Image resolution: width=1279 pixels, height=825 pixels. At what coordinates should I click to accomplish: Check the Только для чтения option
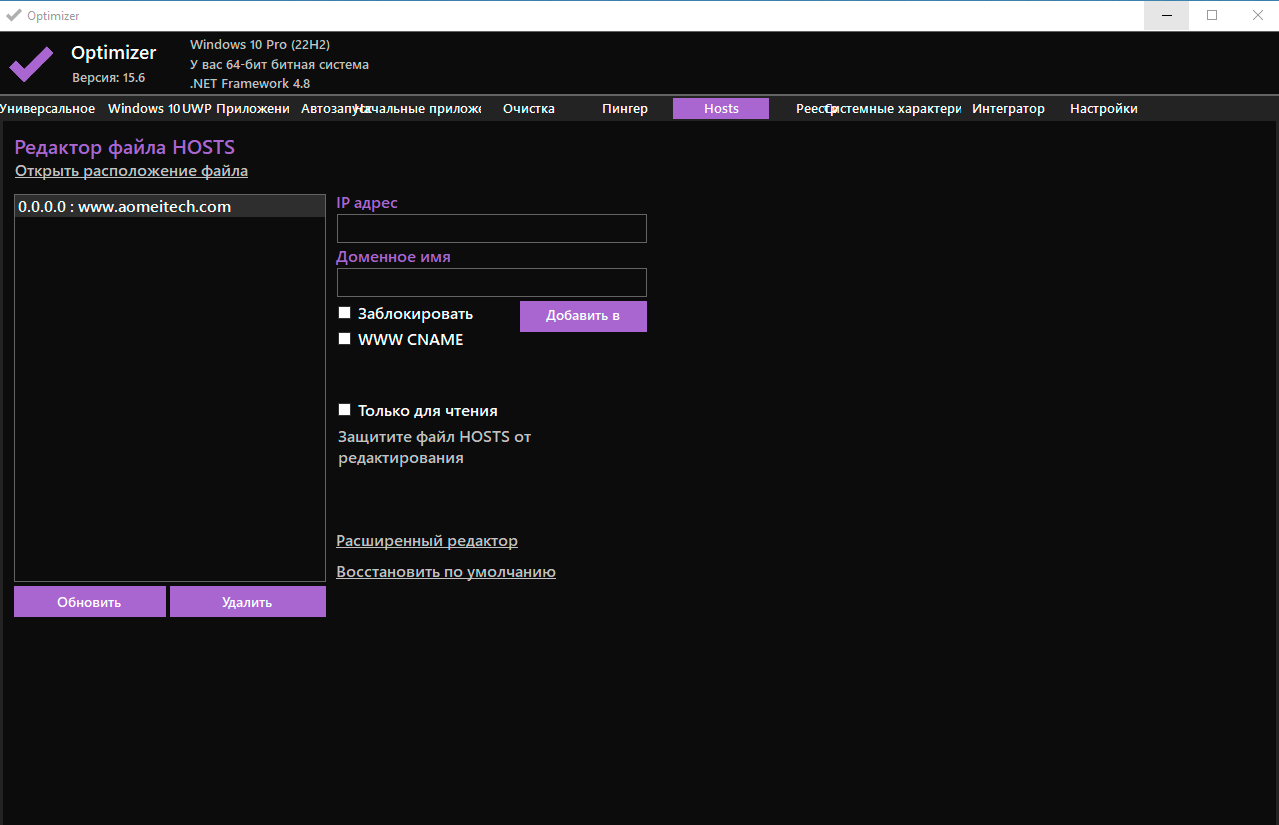345,410
